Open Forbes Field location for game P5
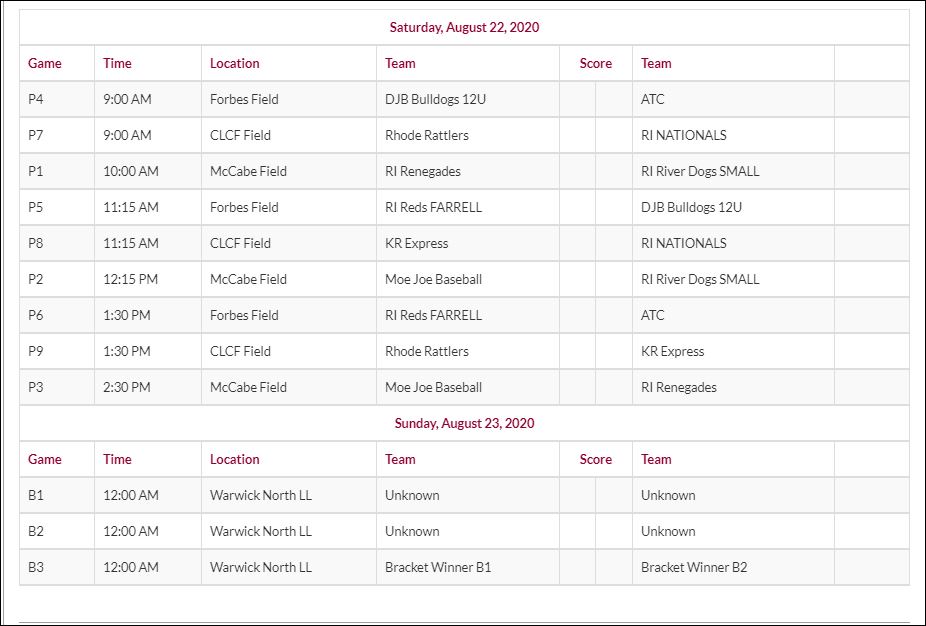Viewport: 926px width, 626px height. pyautogui.click(x=244, y=207)
